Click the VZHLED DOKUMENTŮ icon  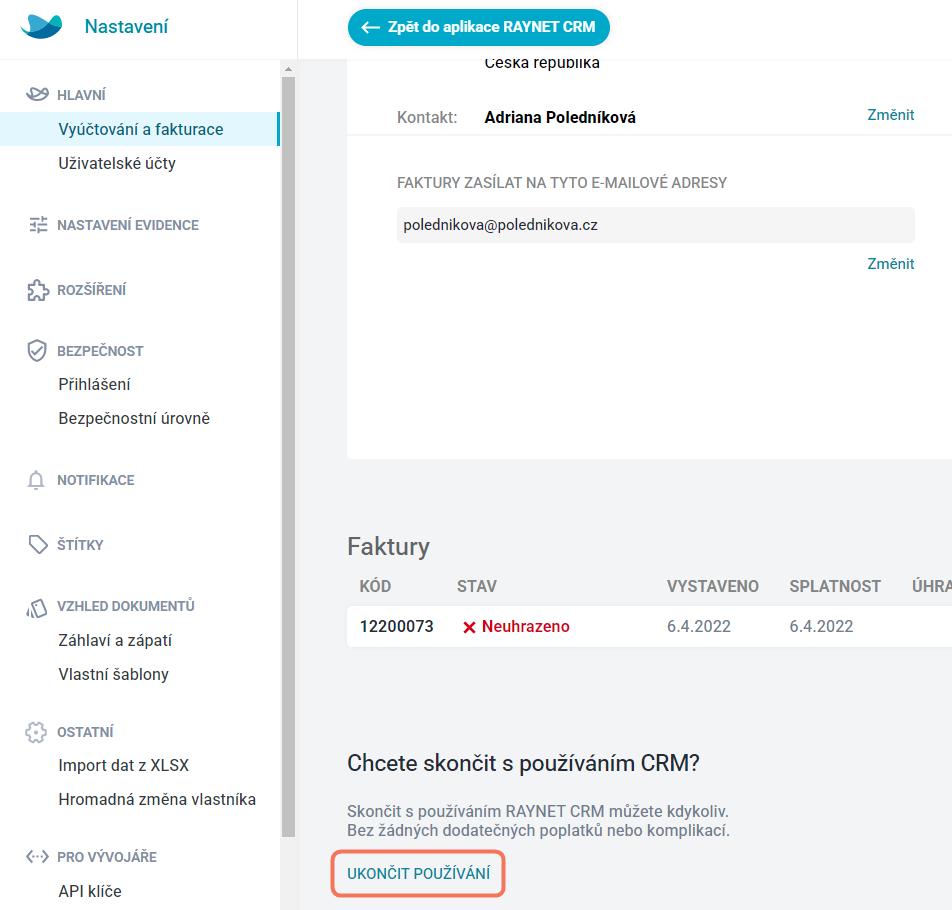point(36,608)
